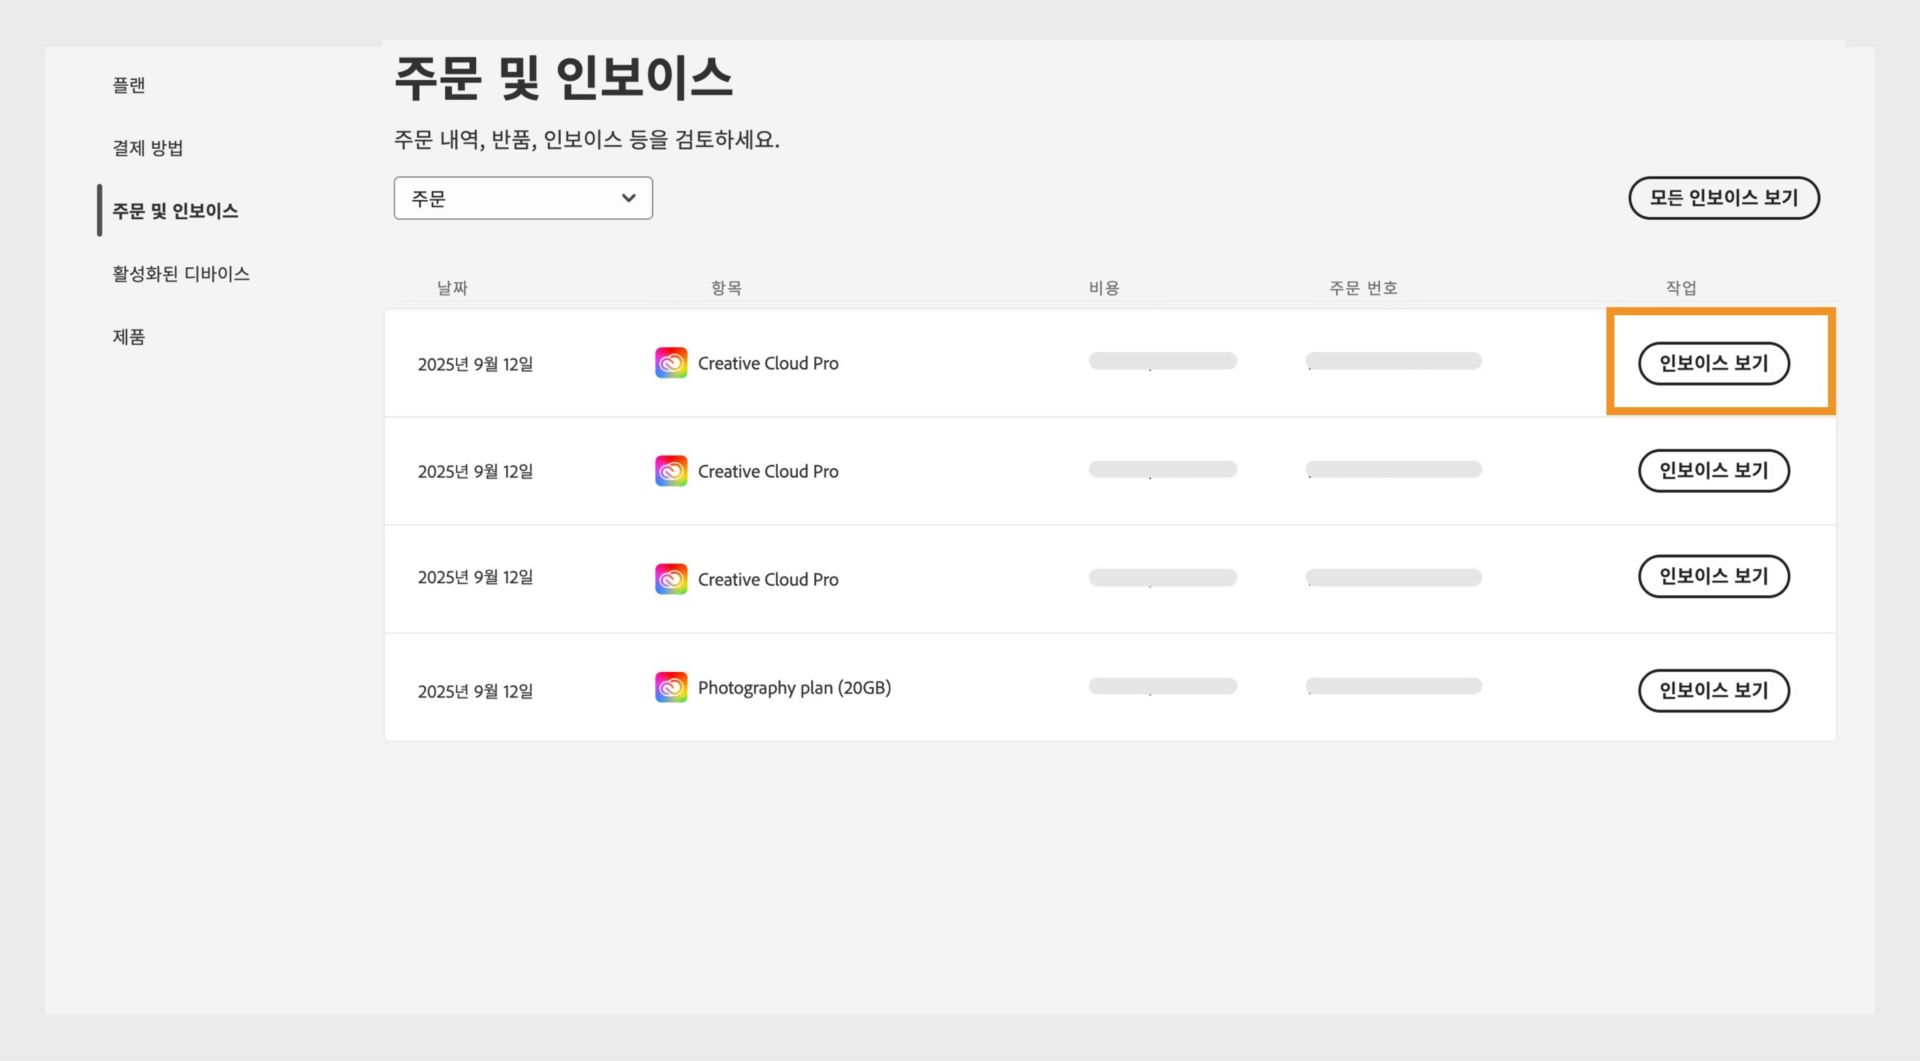Open the 플랜 sidebar section
Image resolution: width=1920 pixels, height=1061 pixels.
[128, 85]
